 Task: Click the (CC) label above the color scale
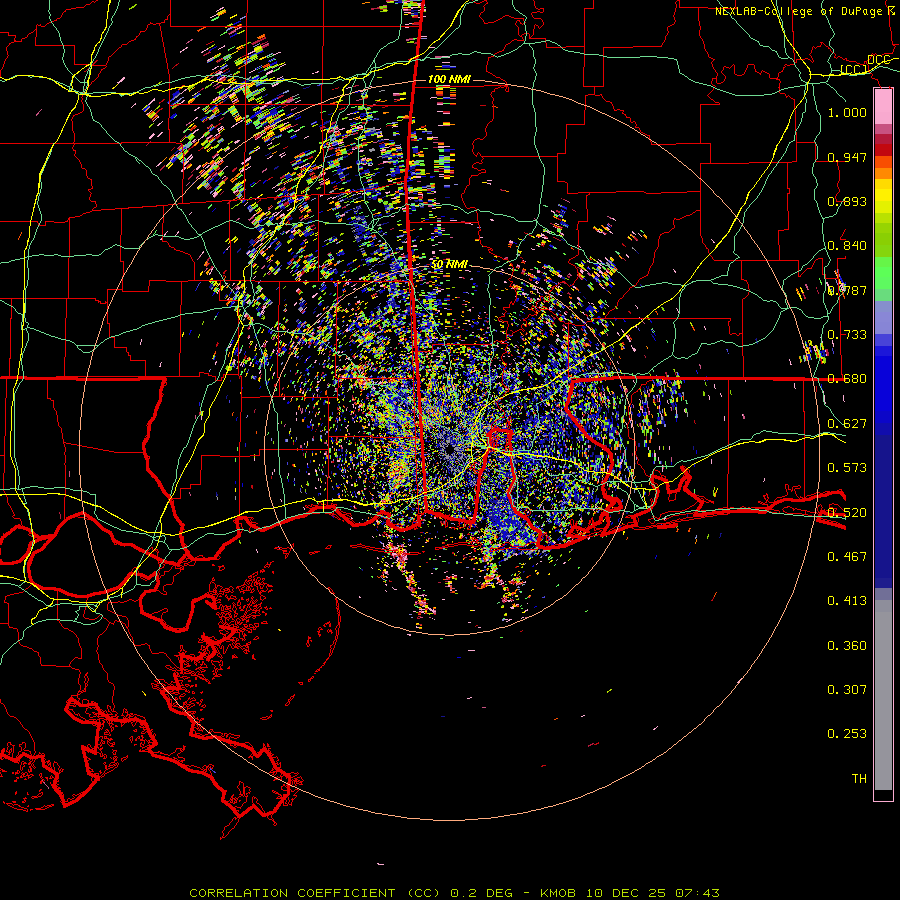click(x=854, y=70)
